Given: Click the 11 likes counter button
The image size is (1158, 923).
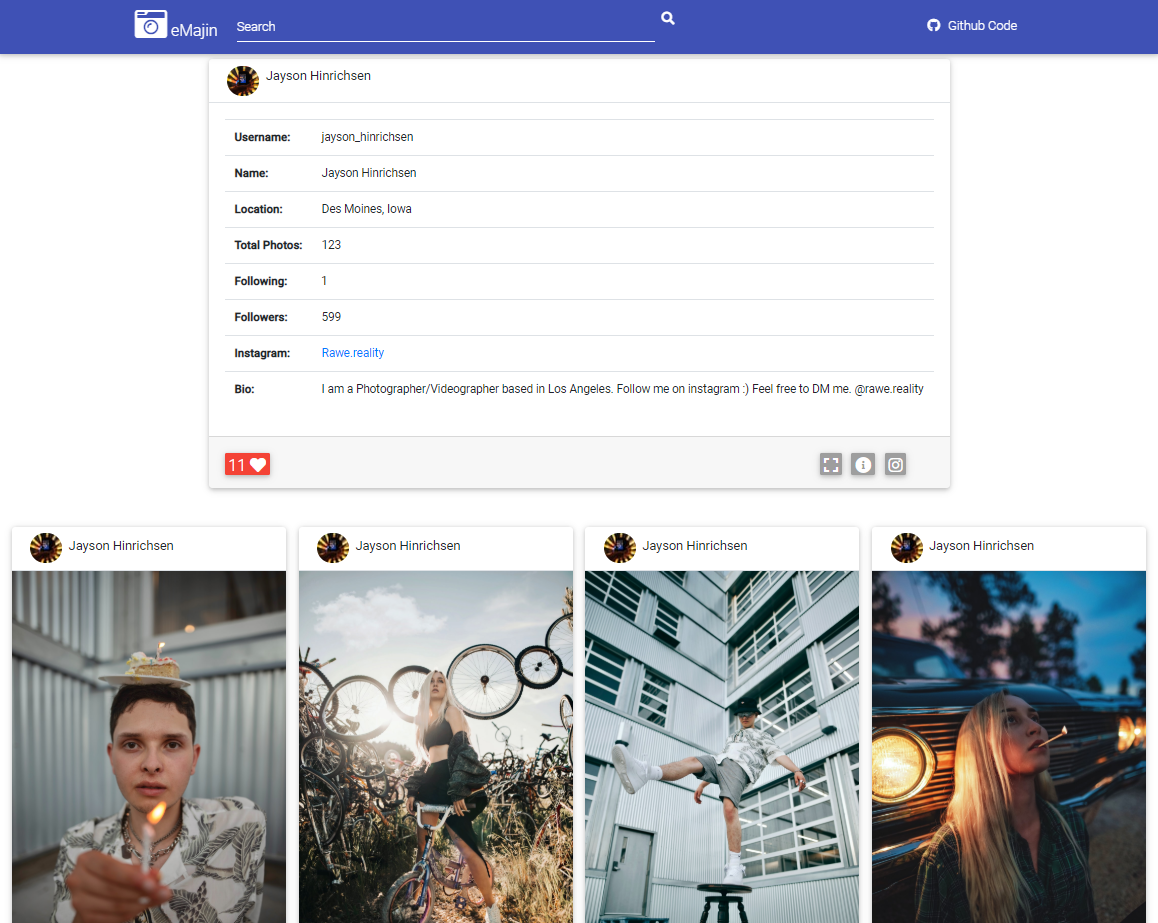Looking at the screenshot, I should pyautogui.click(x=247, y=464).
